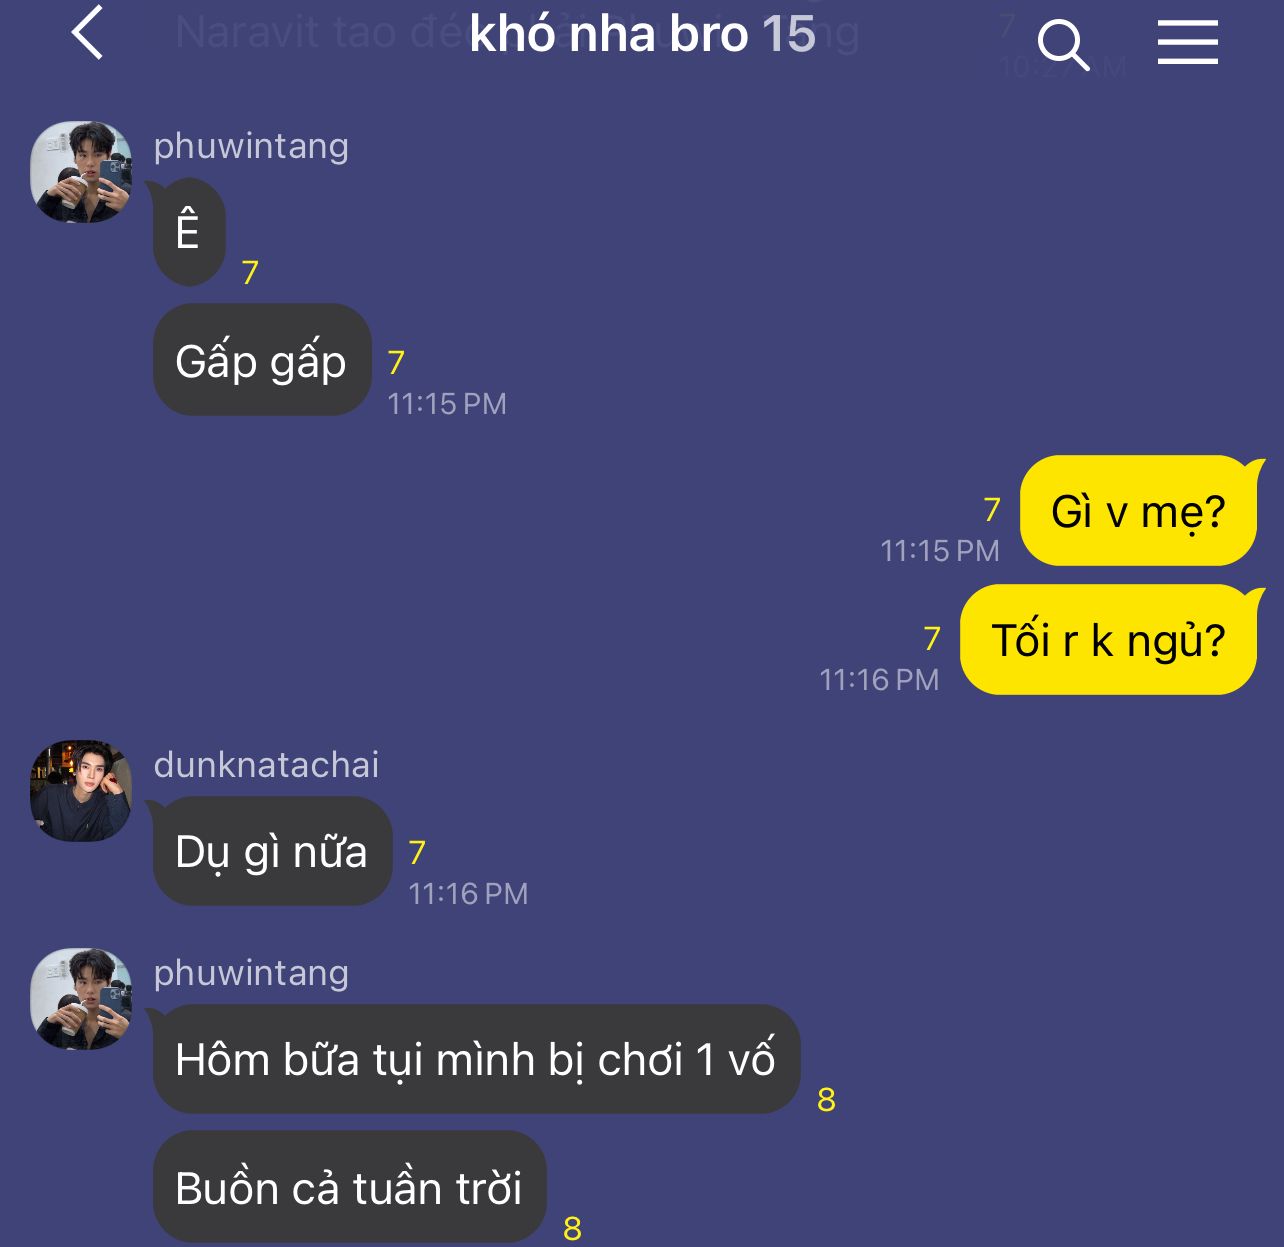Tap the phuwintang name above the 'Ê' message

pyautogui.click(x=251, y=146)
